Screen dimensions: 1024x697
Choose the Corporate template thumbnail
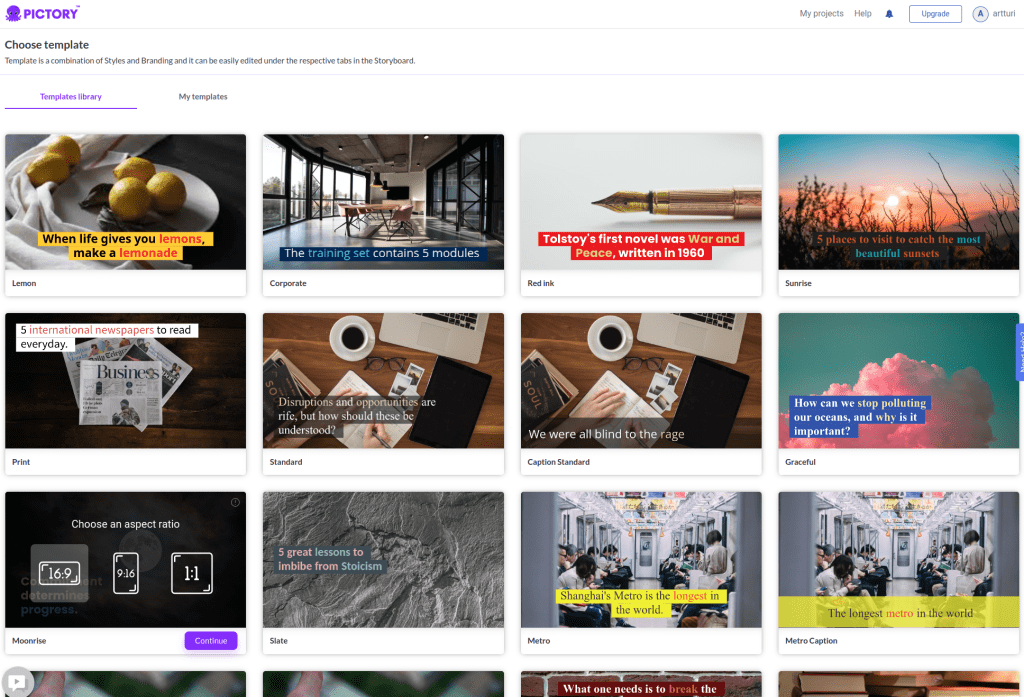coord(383,202)
